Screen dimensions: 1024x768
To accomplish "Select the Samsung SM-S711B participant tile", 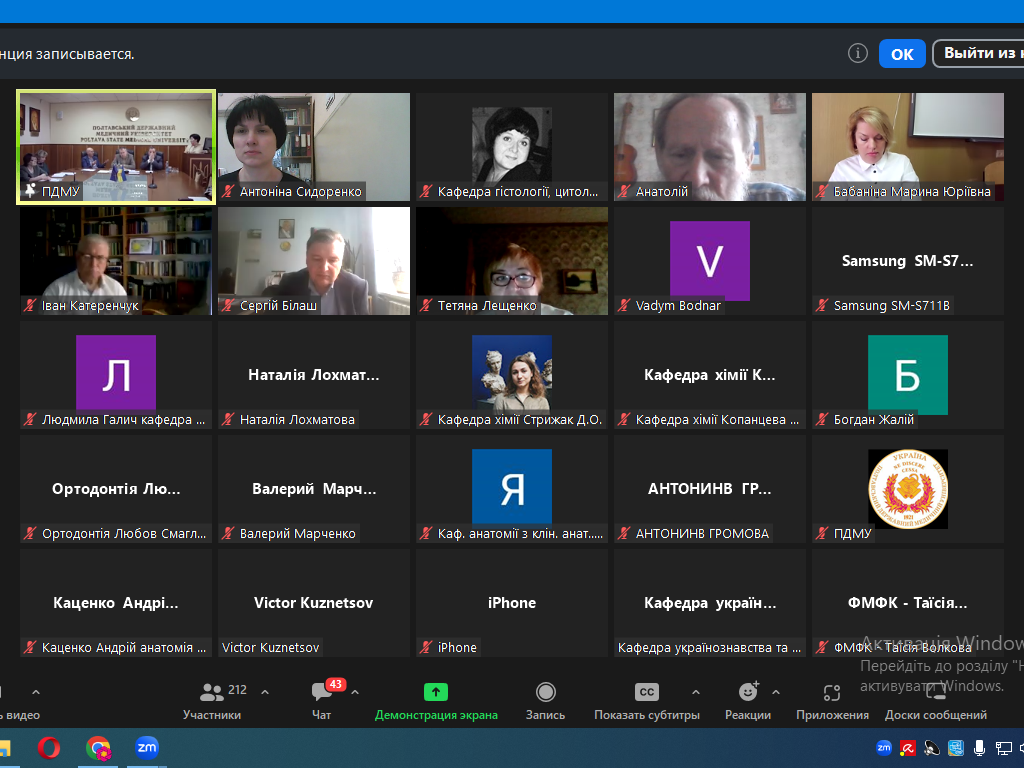I will (908, 261).
